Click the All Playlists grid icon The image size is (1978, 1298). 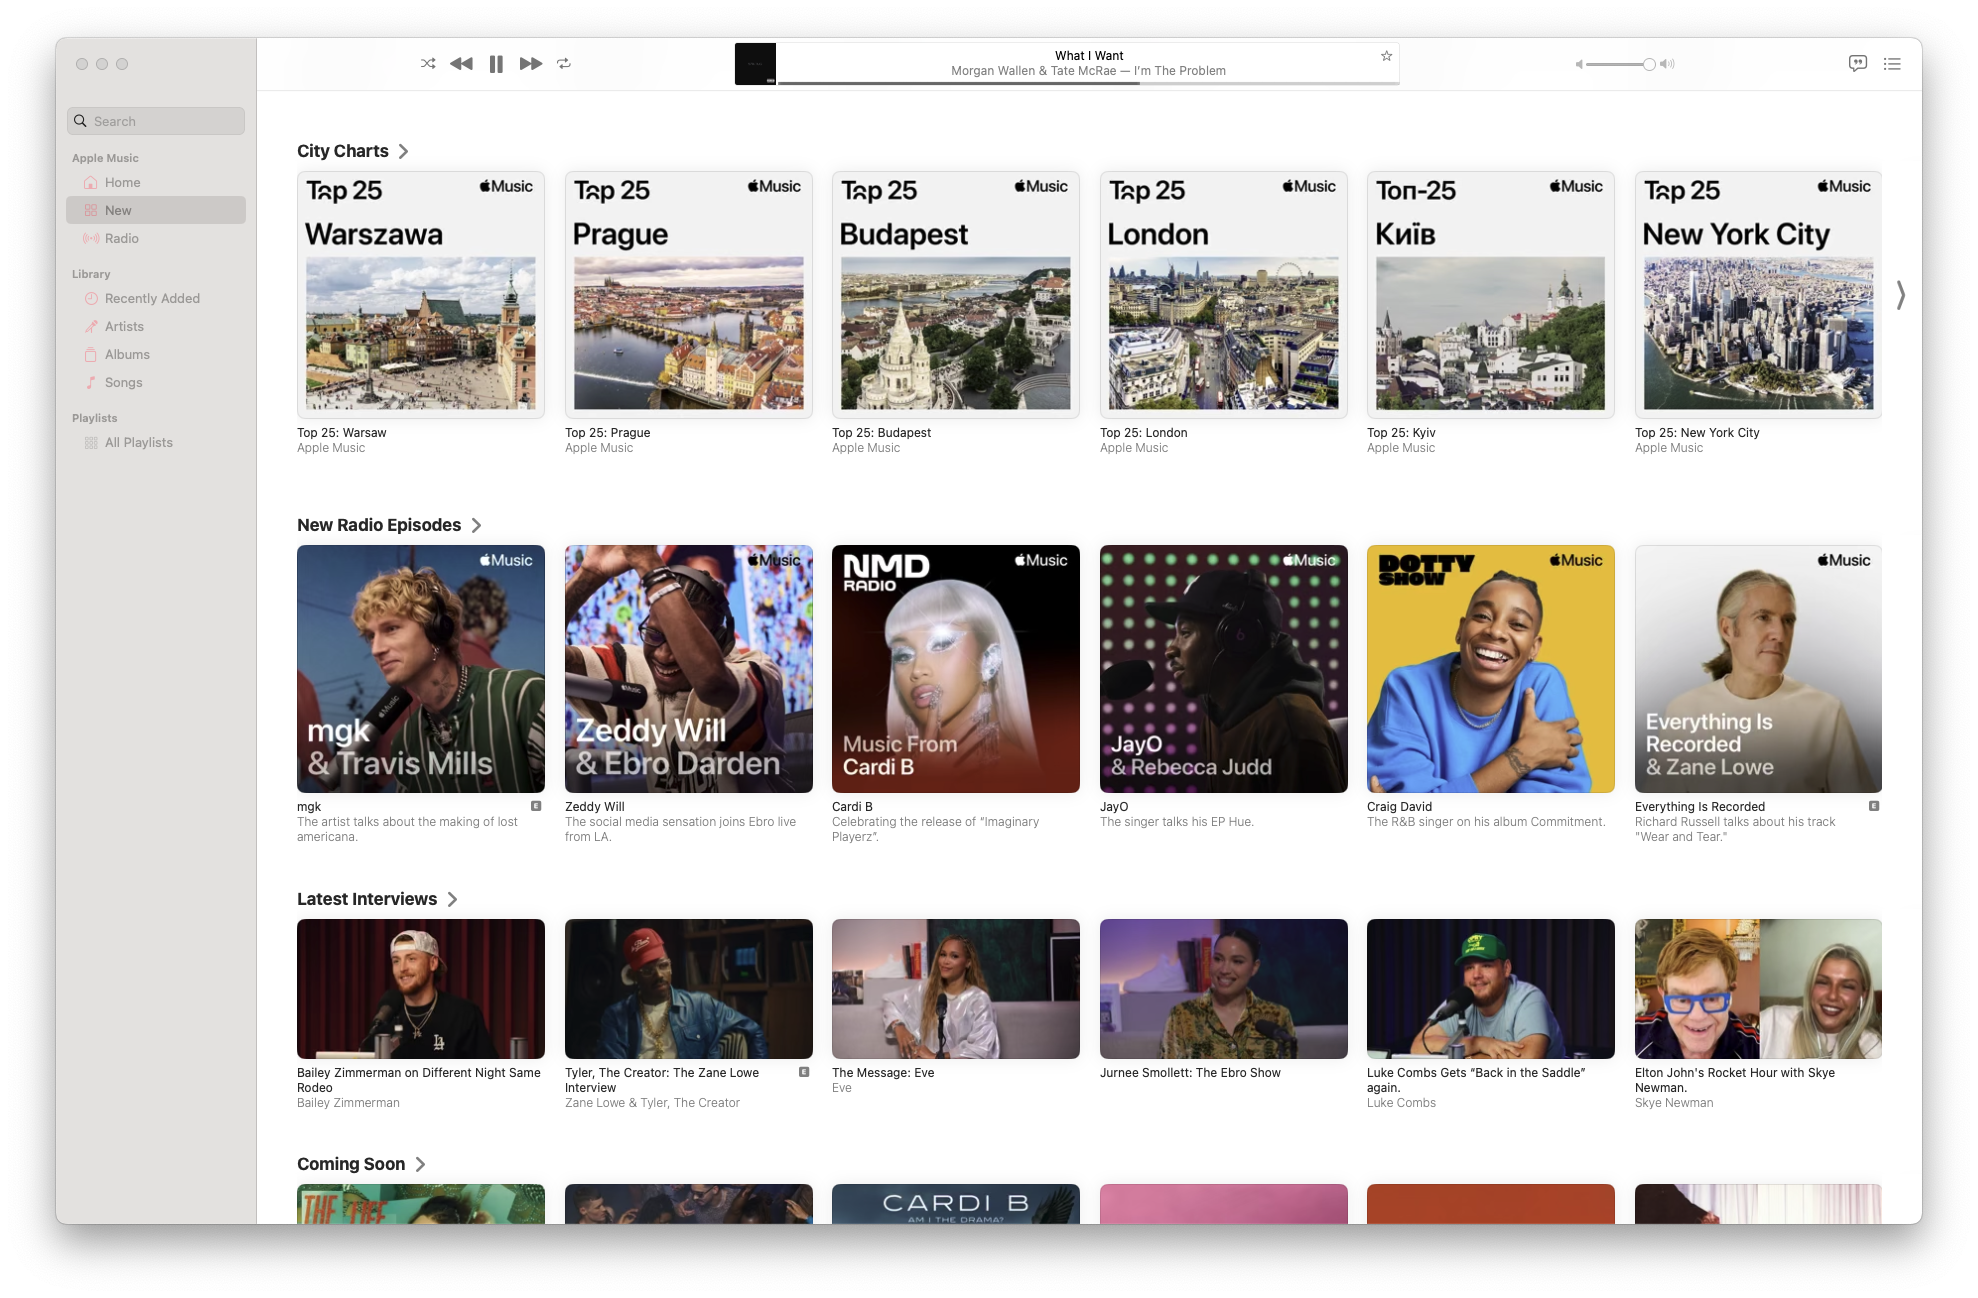(x=91, y=442)
